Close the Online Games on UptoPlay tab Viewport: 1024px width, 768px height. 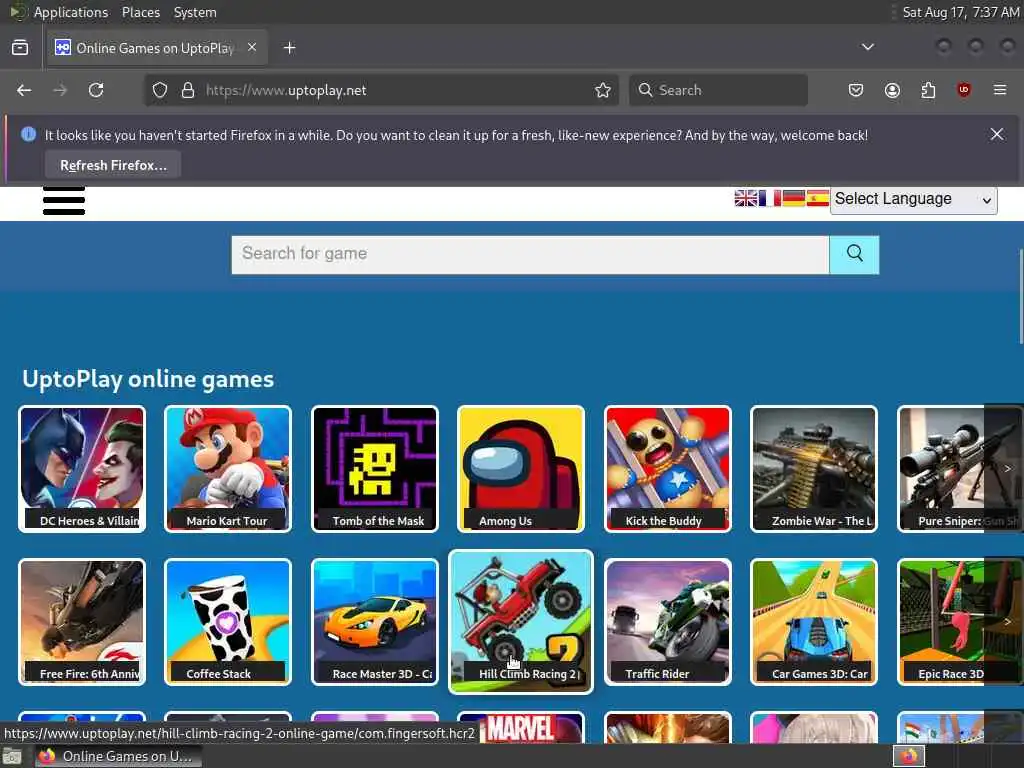[252, 48]
